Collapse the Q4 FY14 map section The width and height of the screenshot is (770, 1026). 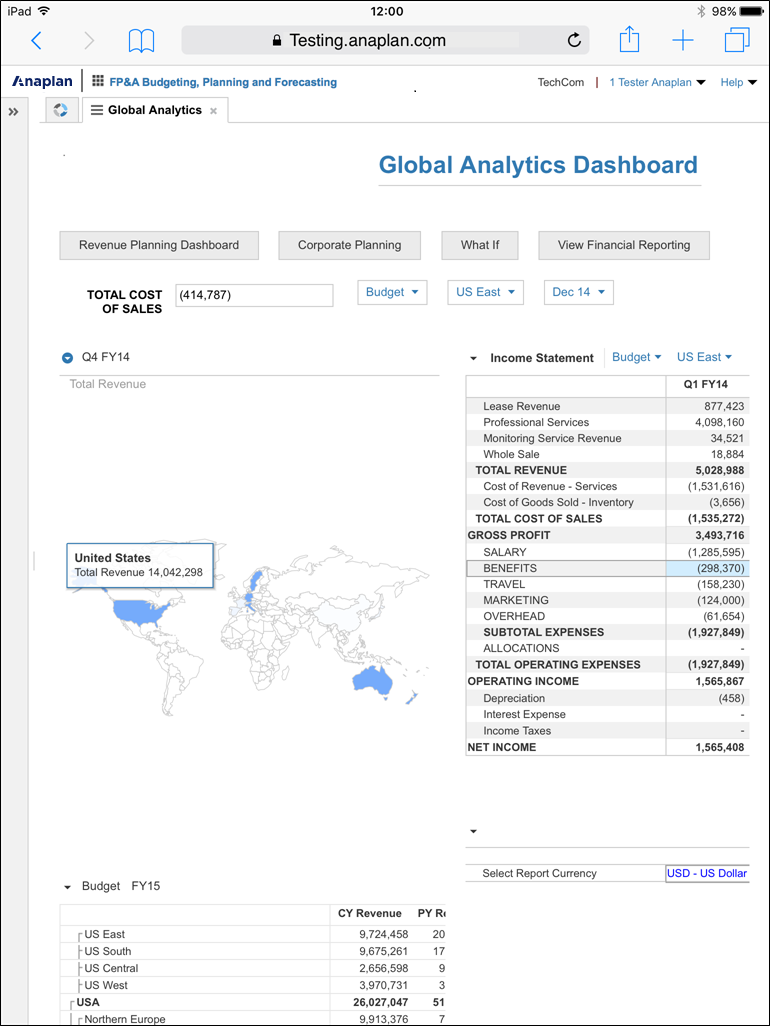tap(68, 357)
